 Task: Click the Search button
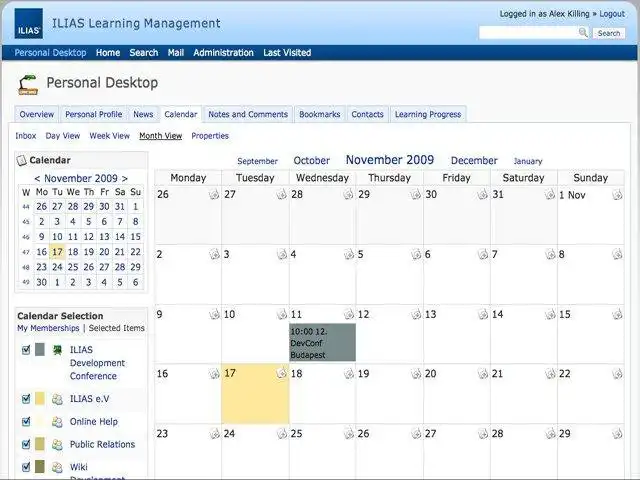(609, 33)
